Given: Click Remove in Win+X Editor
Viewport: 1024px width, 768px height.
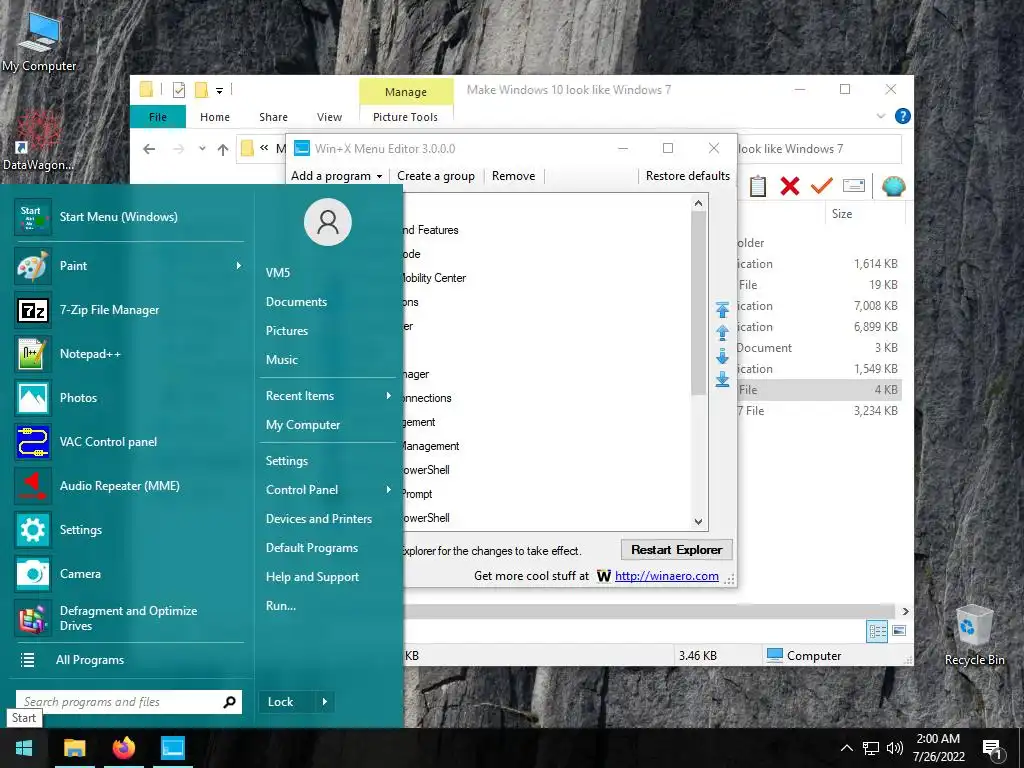Looking at the screenshot, I should pyautogui.click(x=513, y=176).
